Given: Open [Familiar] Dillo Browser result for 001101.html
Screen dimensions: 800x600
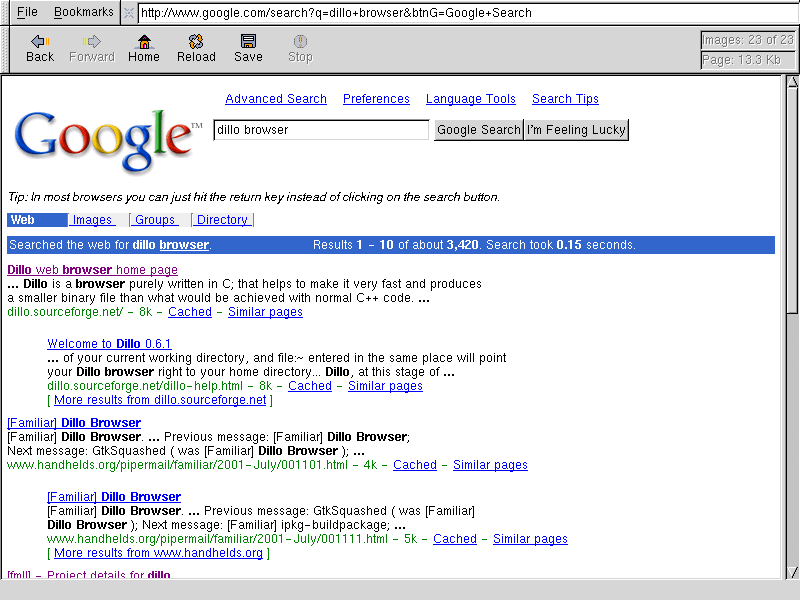Looking at the screenshot, I should tap(74, 422).
